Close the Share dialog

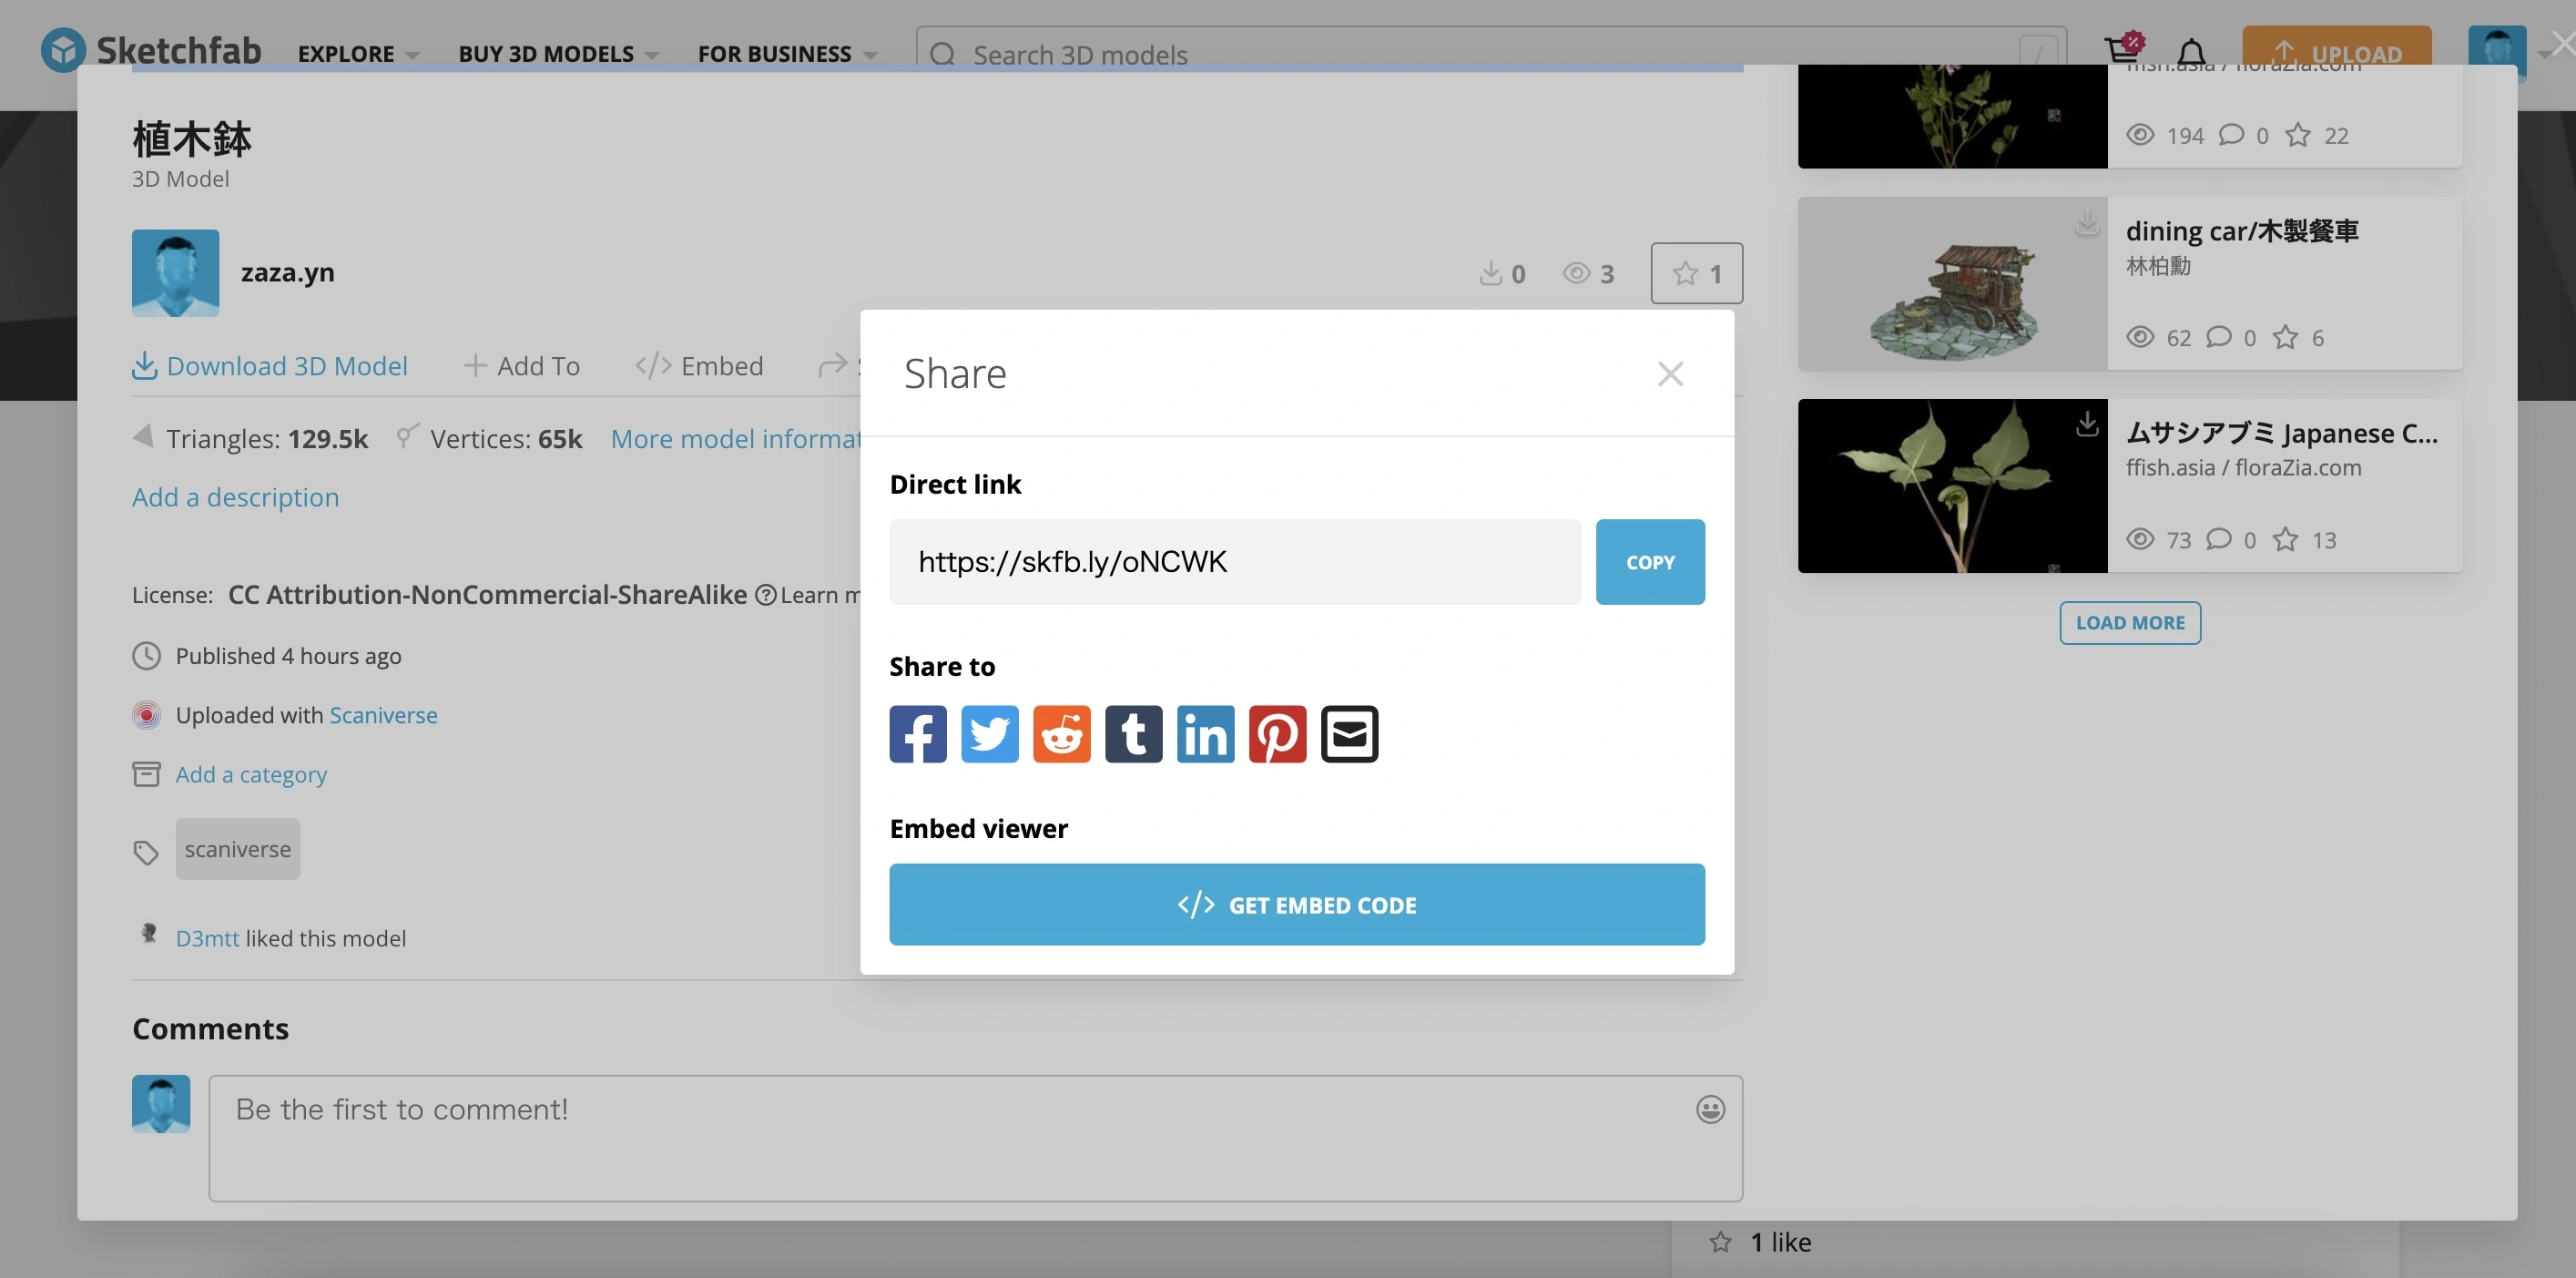pyautogui.click(x=1670, y=374)
